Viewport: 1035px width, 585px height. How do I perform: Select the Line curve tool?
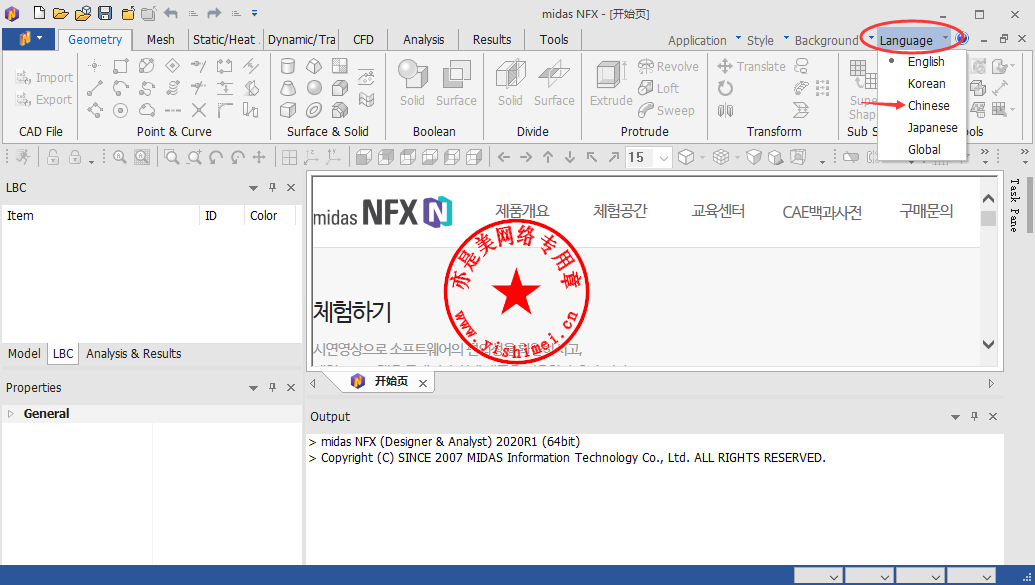(x=94, y=88)
